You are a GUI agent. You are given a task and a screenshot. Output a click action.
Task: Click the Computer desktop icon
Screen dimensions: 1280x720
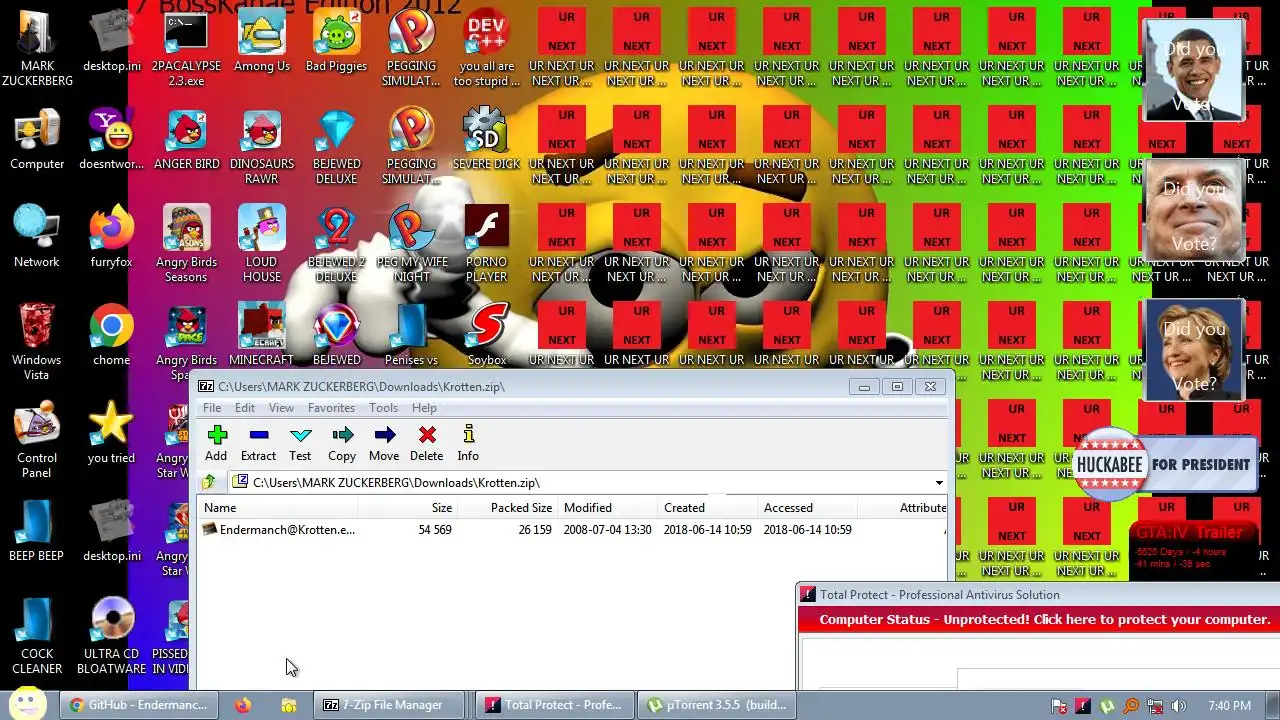pos(37,140)
